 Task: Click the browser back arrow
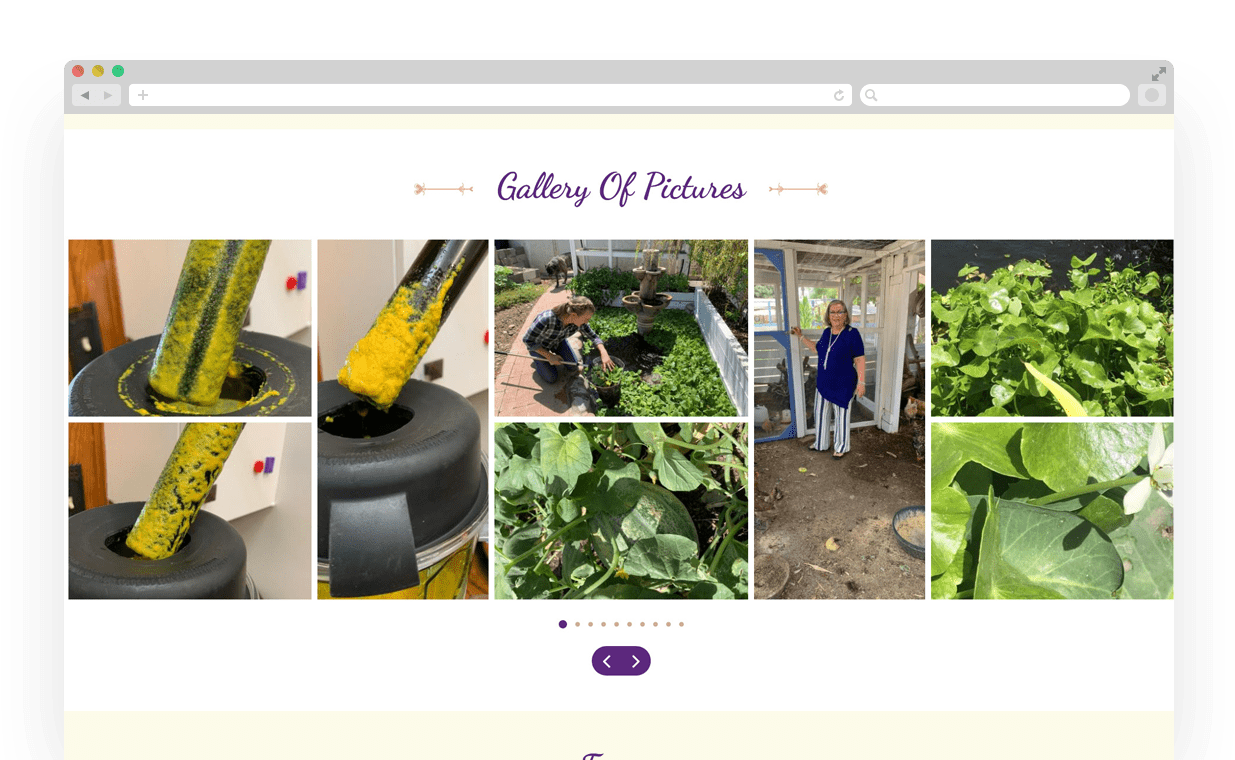85,95
